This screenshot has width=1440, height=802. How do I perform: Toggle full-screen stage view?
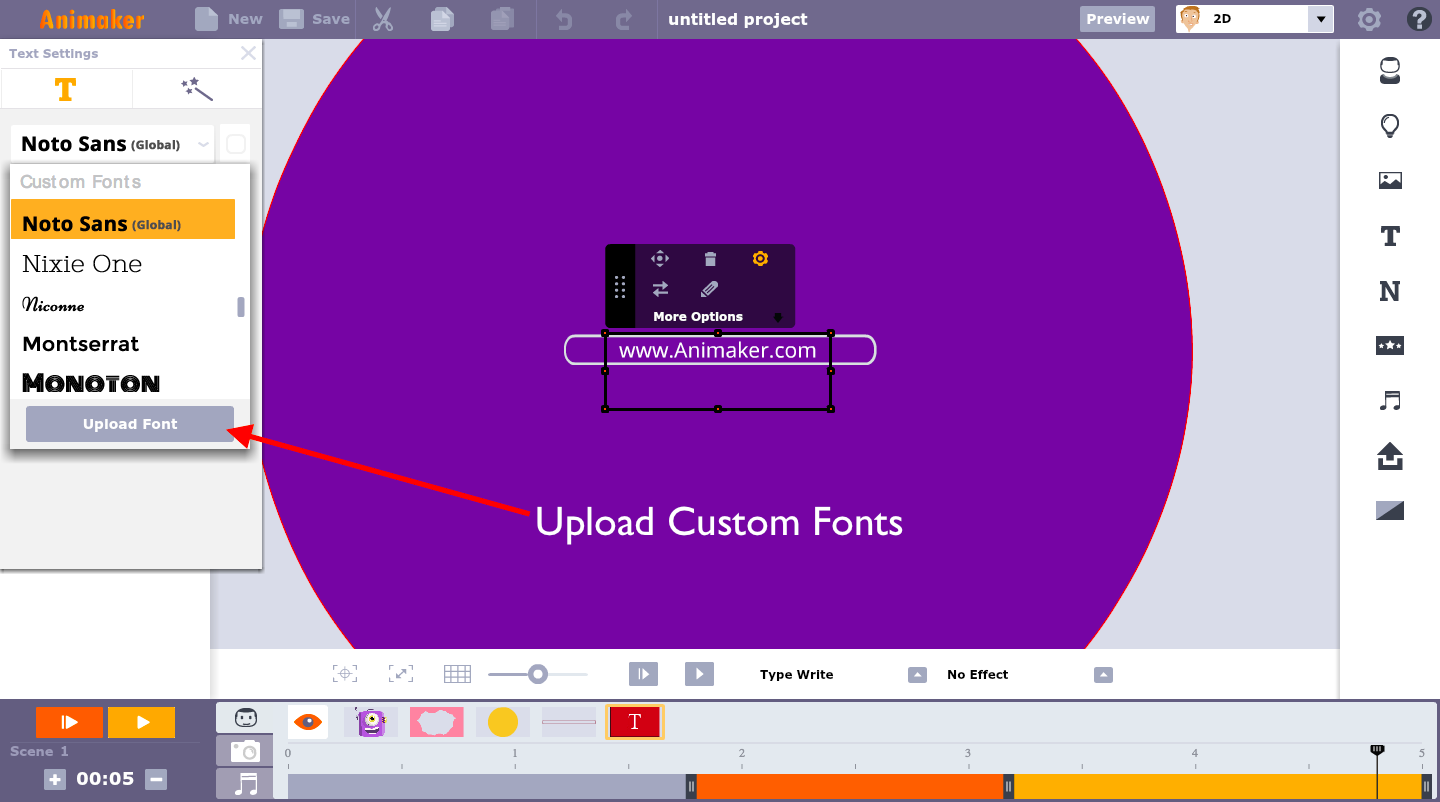401,674
